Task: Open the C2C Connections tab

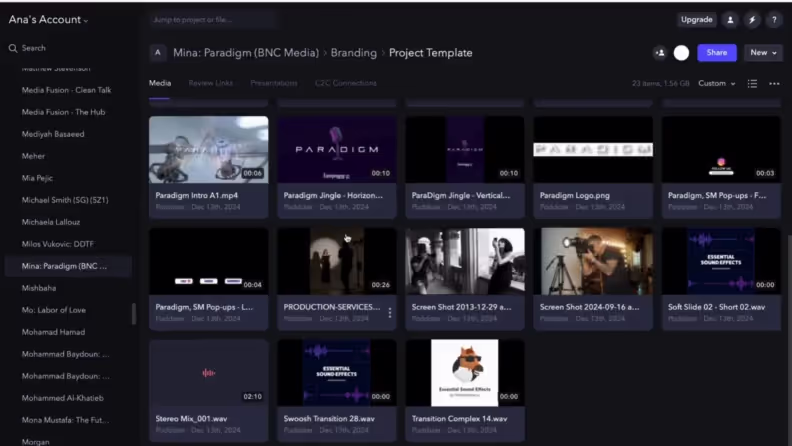Action: point(345,83)
